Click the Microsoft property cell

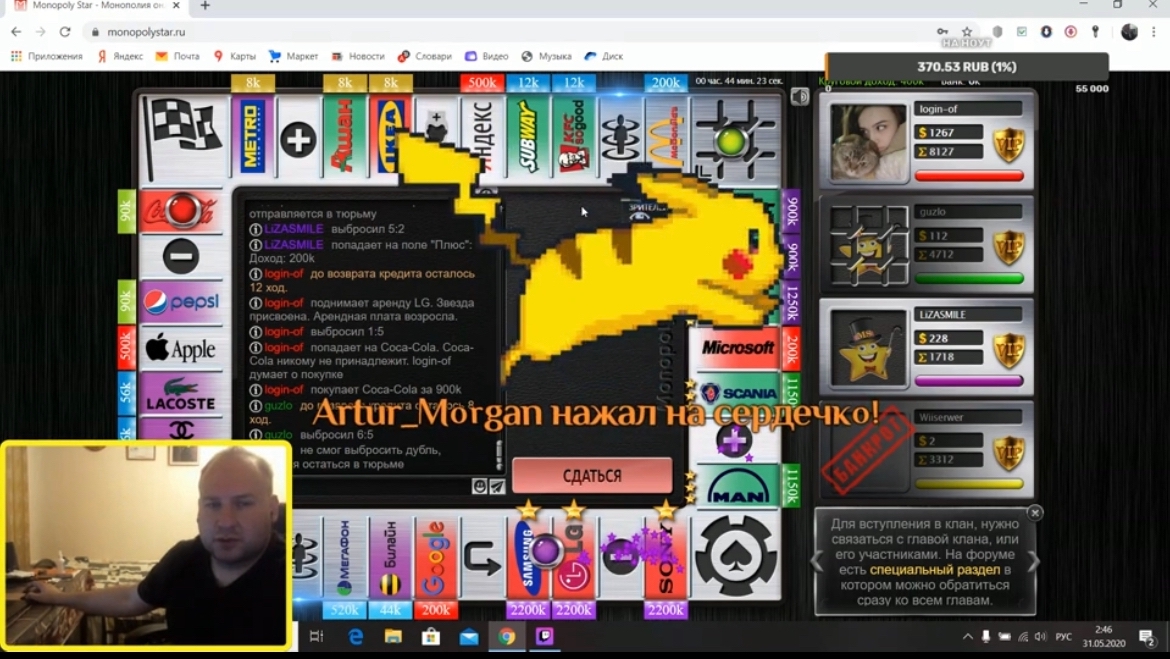click(x=737, y=348)
